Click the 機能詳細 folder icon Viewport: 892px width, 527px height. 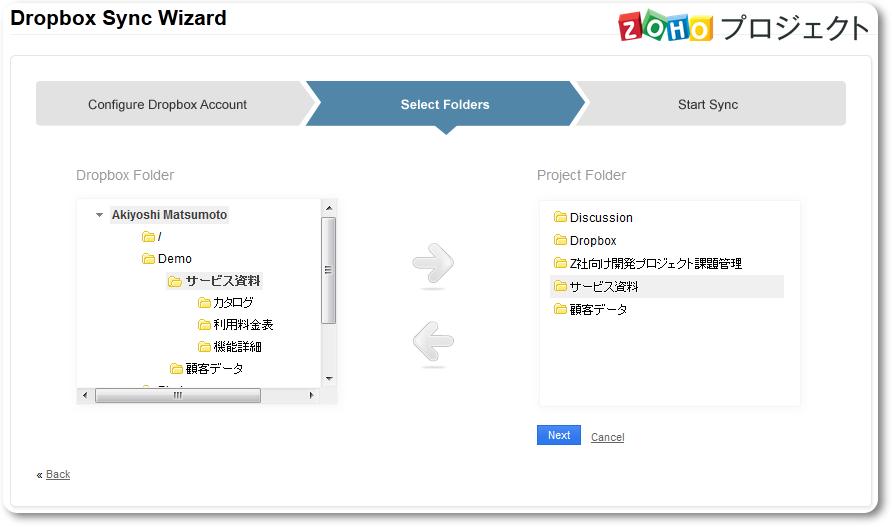(x=204, y=347)
